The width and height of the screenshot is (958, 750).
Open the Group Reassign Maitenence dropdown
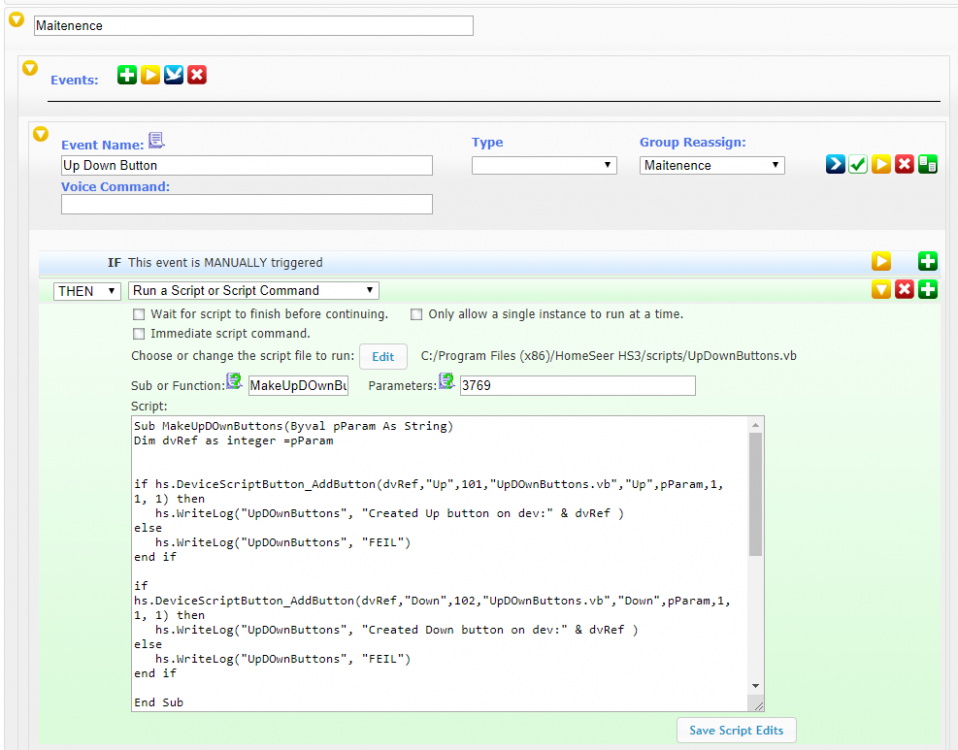tap(712, 165)
